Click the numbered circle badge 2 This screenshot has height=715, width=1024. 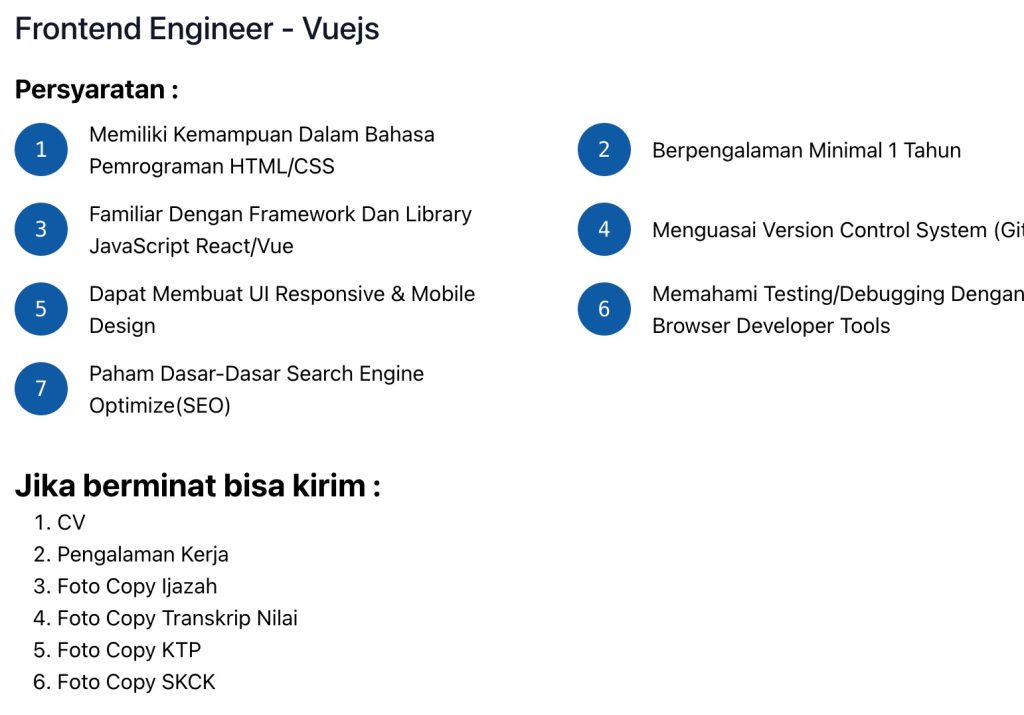604,150
